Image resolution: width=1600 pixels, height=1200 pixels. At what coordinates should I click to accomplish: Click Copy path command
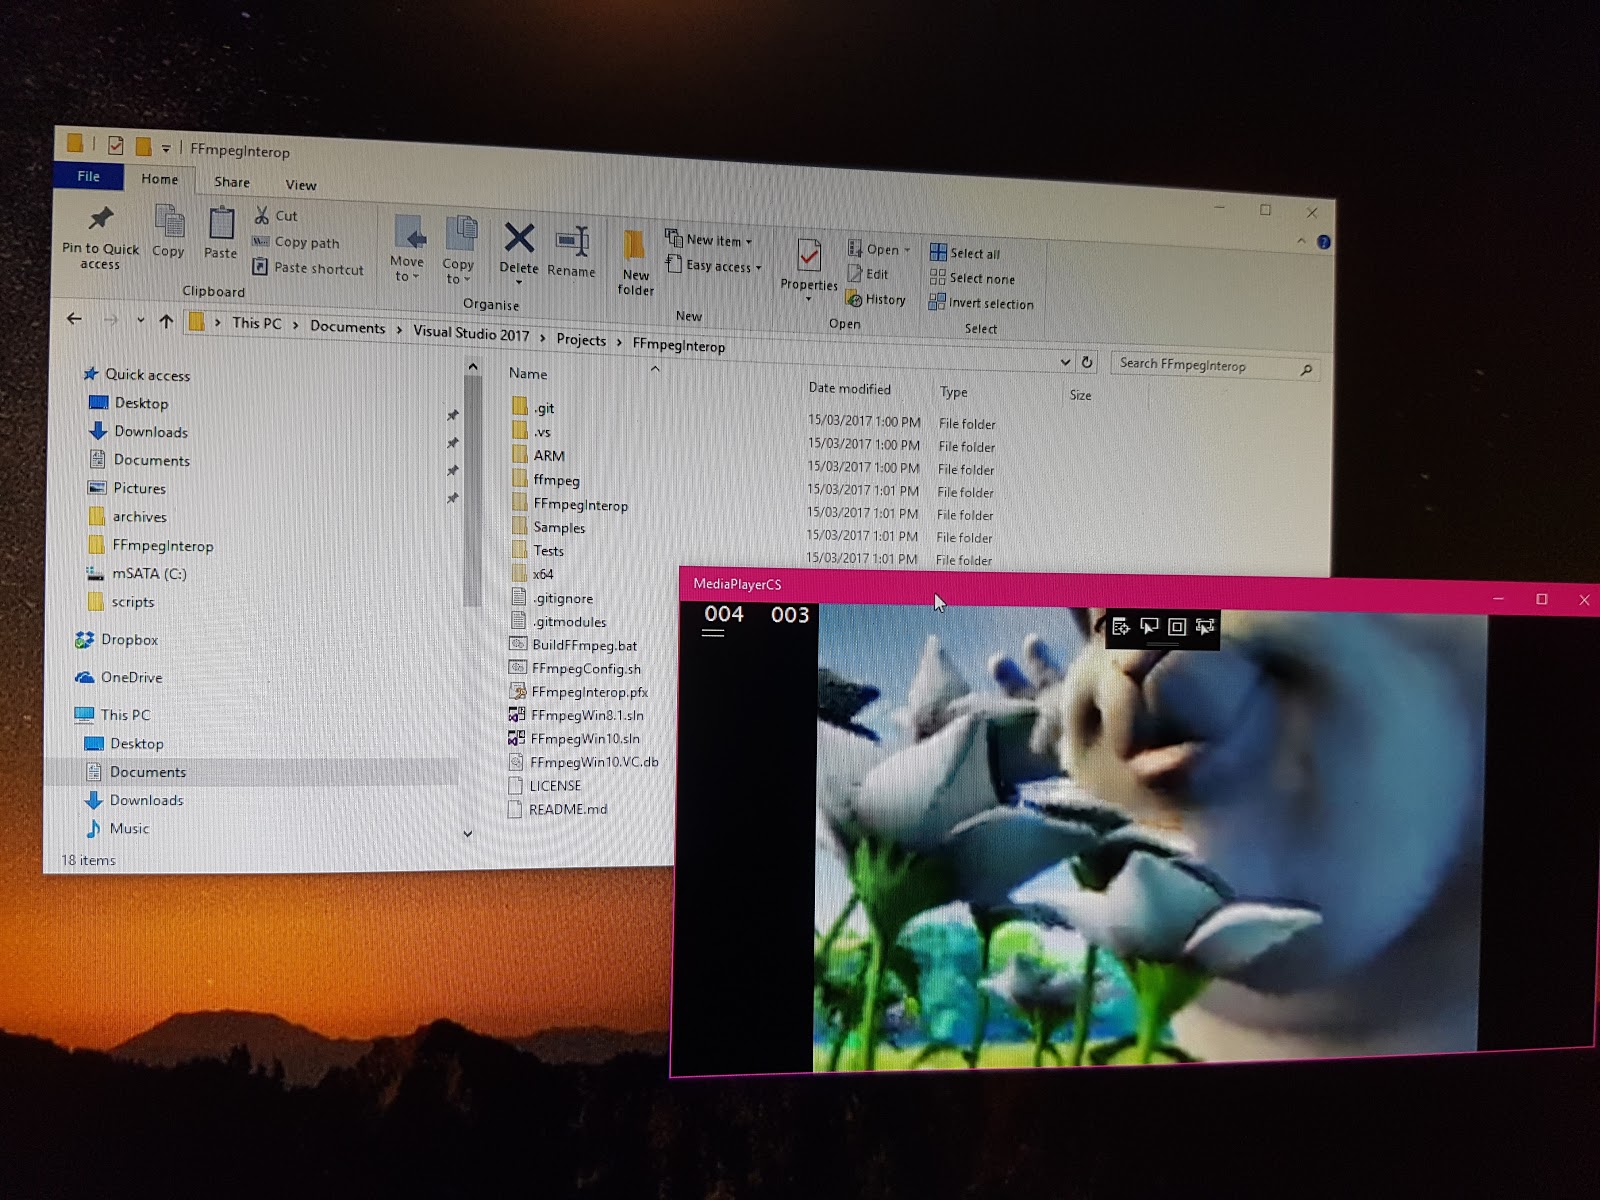pyautogui.click(x=296, y=242)
